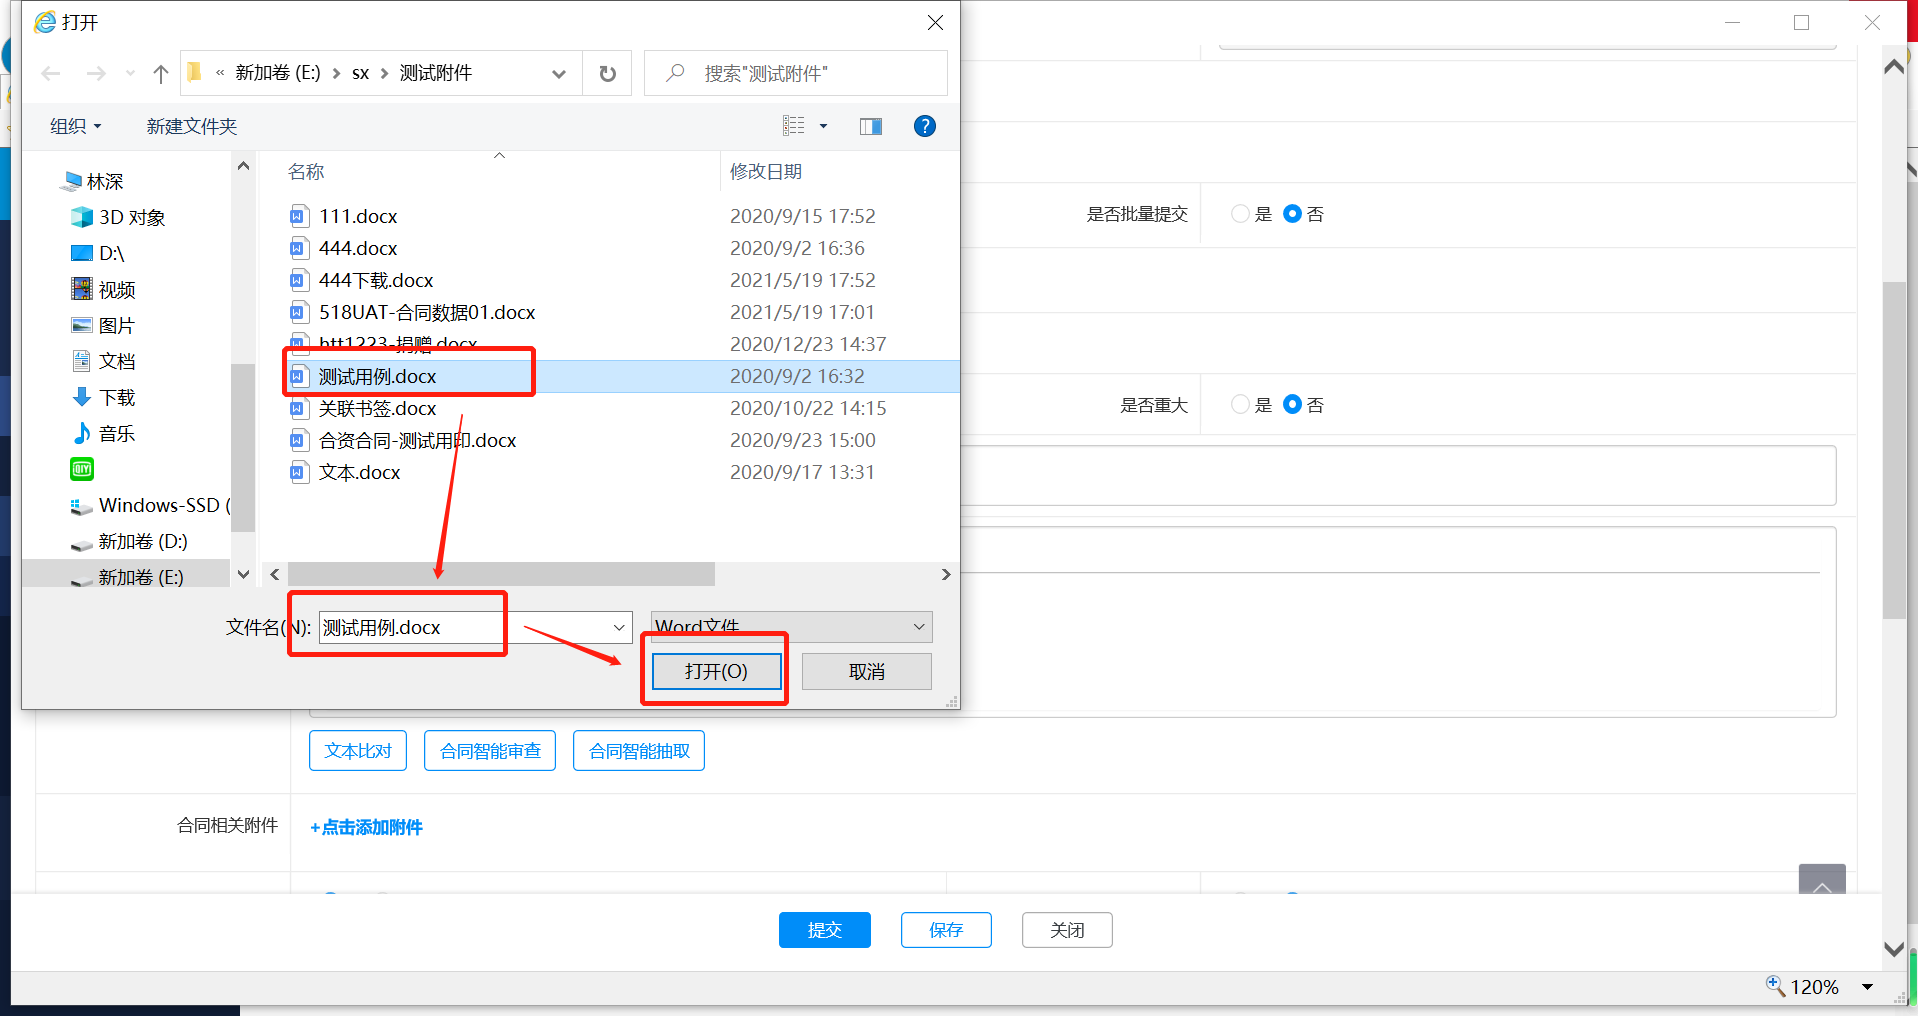Open the 组织 dropdown menu
Viewport: 1918px width, 1016px height.
pos(76,127)
